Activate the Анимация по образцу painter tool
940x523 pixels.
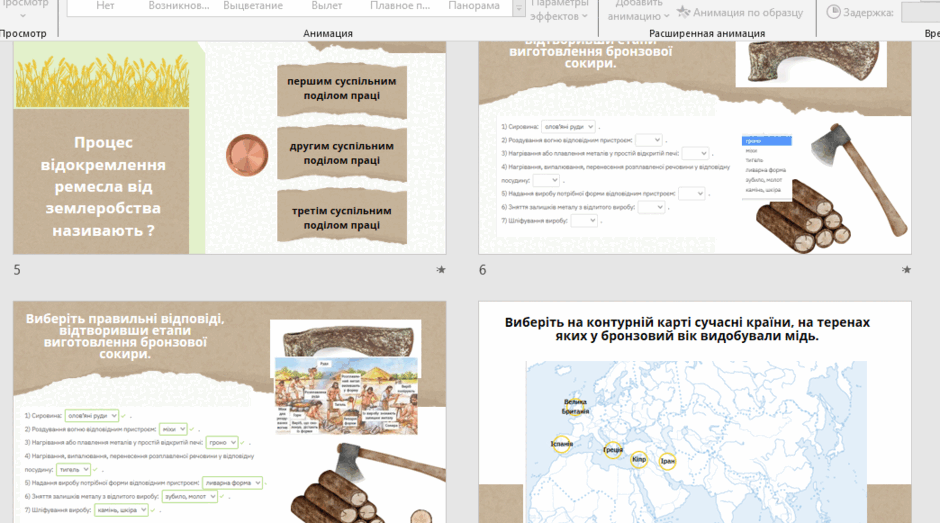click(740, 12)
